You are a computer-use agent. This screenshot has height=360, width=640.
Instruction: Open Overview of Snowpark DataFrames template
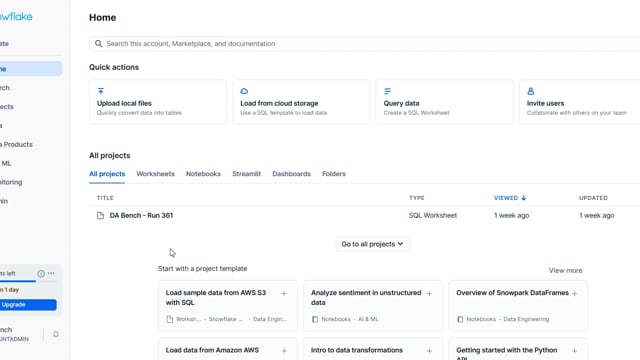(518, 306)
